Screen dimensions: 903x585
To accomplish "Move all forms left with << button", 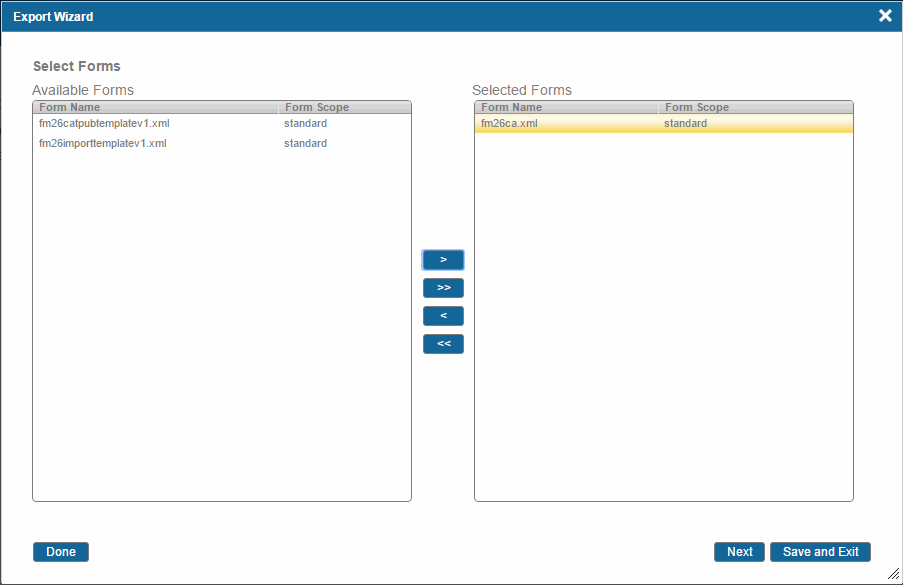I will [x=443, y=344].
